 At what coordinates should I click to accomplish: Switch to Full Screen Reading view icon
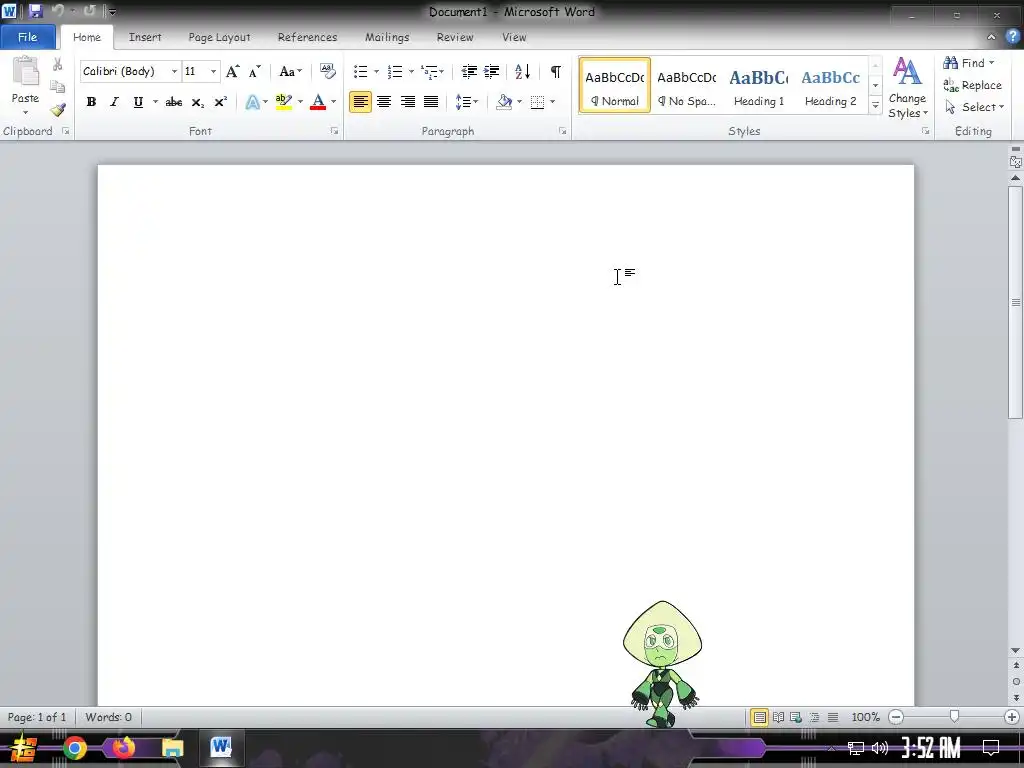point(778,717)
